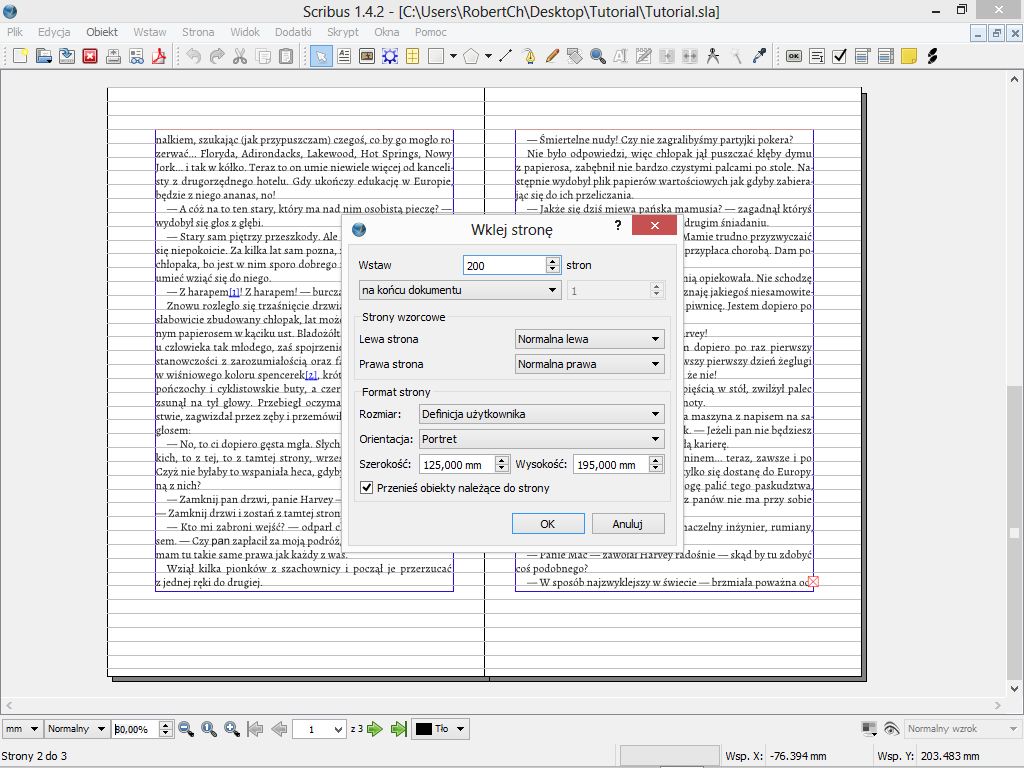
Task: Click the black Tło layer color swatch
Action: (x=424, y=729)
